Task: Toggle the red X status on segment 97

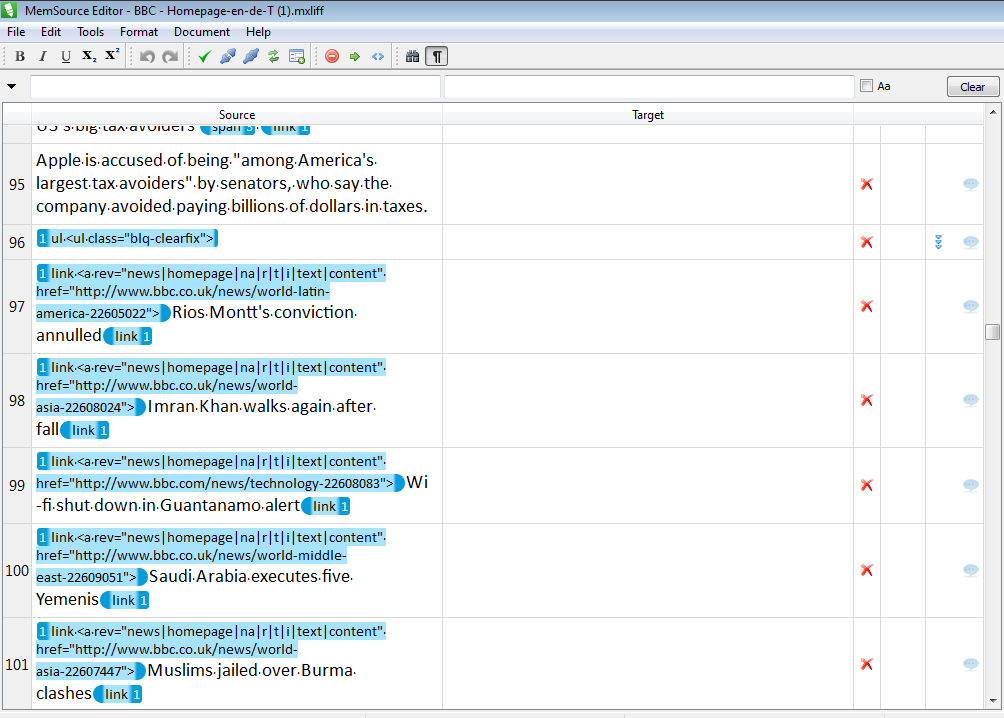Action: click(867, 306)
